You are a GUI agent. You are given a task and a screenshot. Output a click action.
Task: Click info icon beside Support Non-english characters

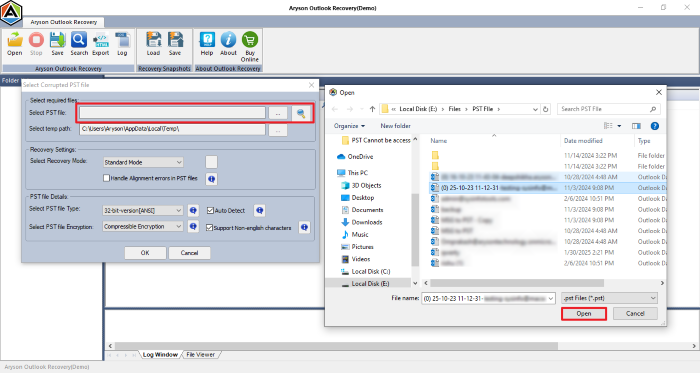304,227
